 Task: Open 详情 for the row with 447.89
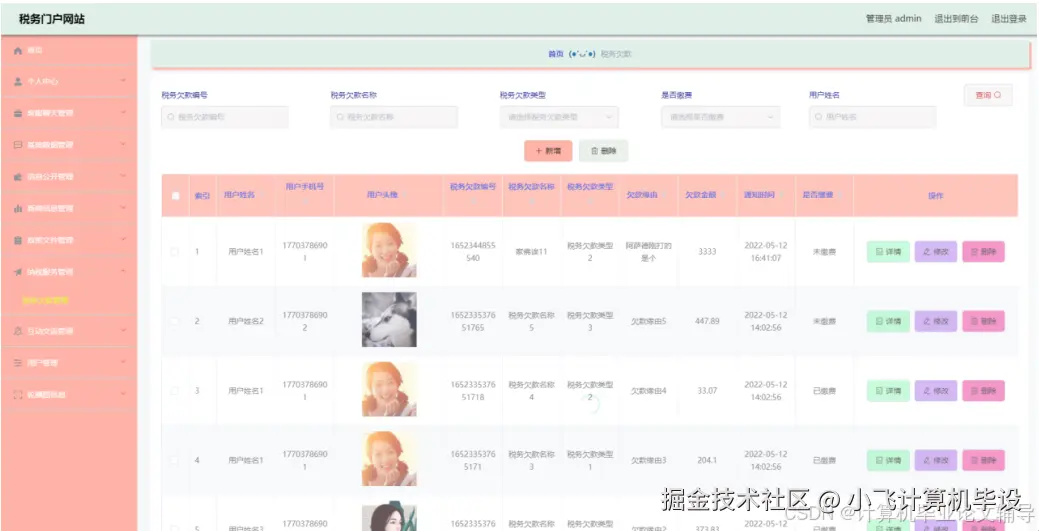click(888, 322)
